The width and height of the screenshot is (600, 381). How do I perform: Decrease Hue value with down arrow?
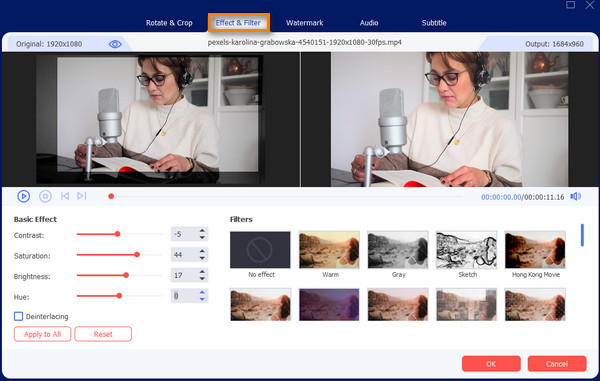(202, 299)
